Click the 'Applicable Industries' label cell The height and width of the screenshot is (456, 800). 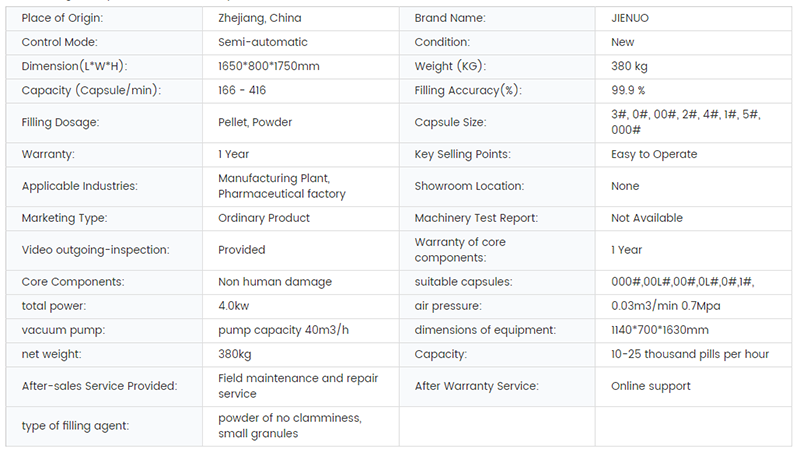(79, 186)
